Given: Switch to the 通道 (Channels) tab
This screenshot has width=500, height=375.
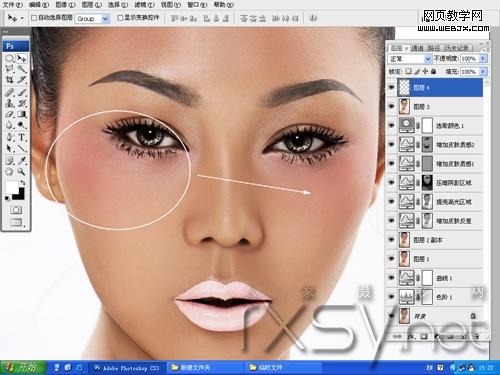Looking at the screenshot, I should (x=417, y=48).
